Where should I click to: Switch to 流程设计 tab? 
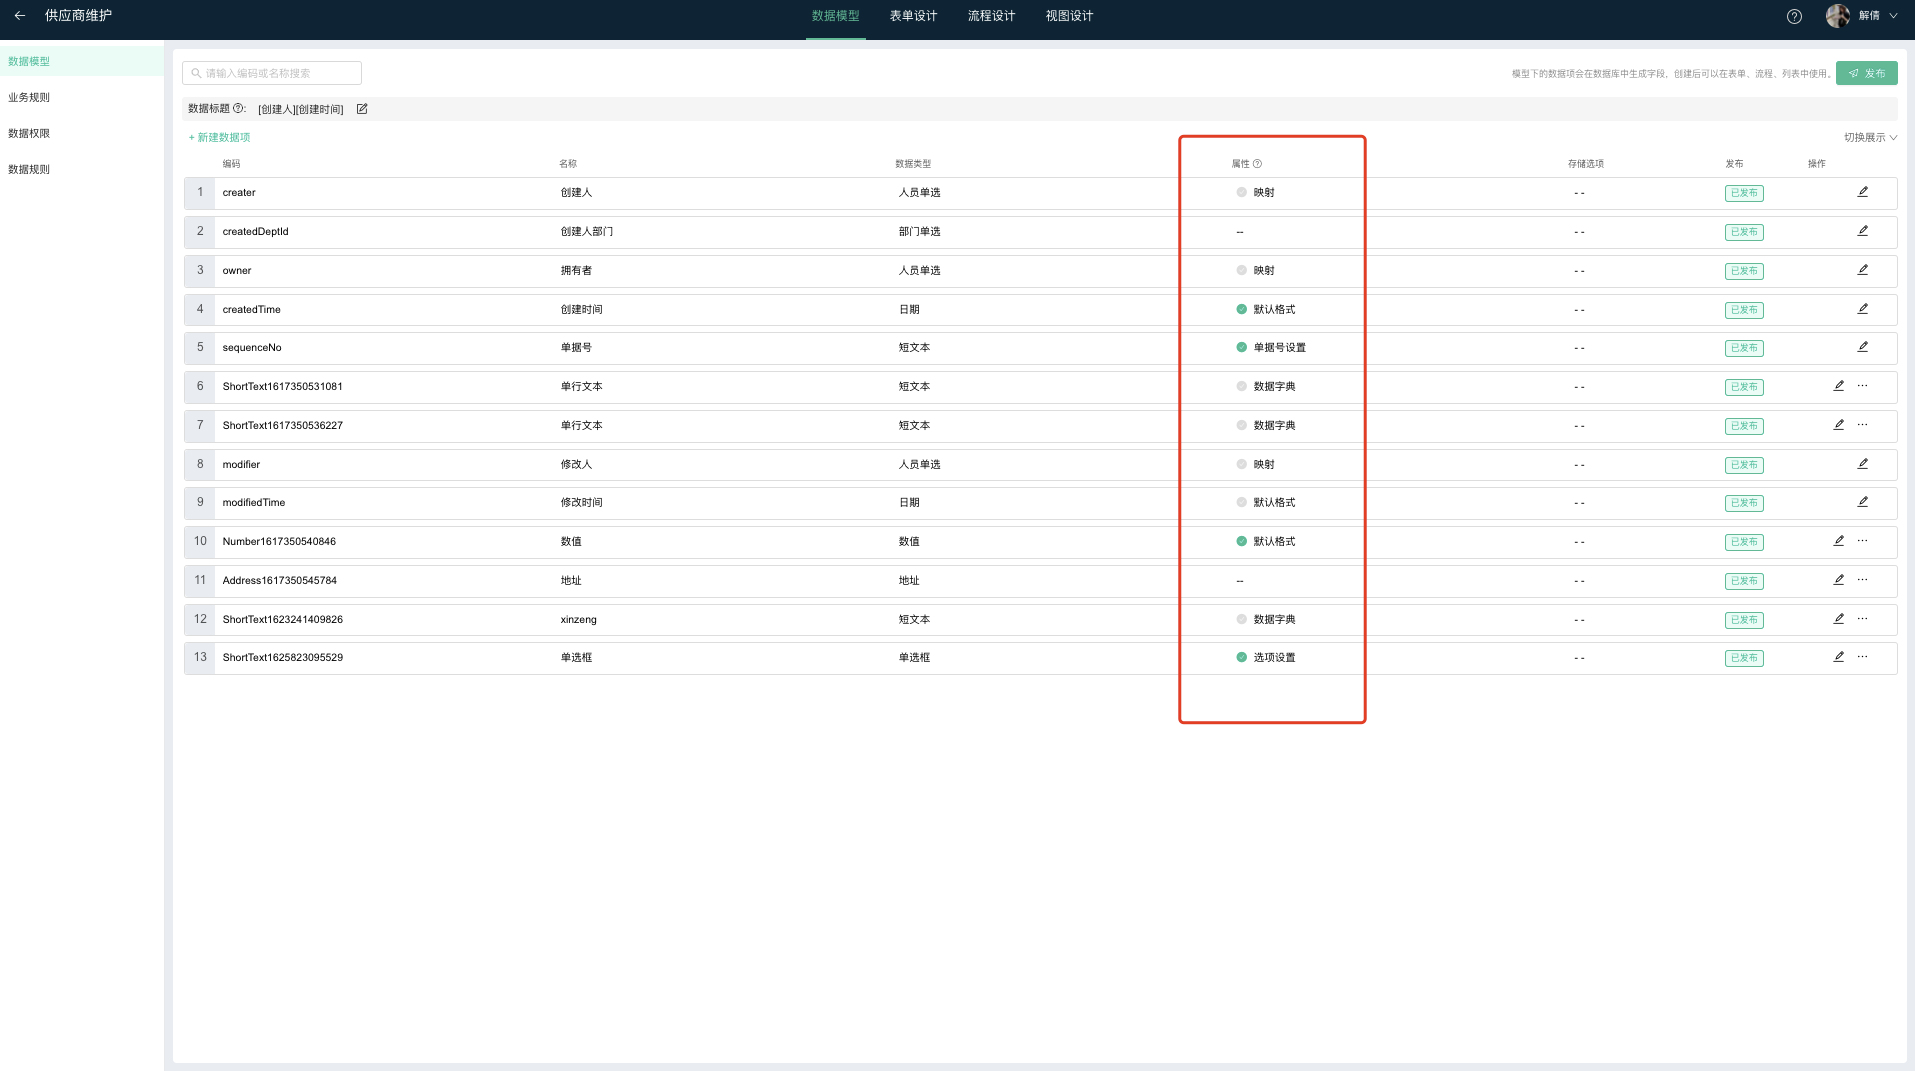[x=992, y=16]
